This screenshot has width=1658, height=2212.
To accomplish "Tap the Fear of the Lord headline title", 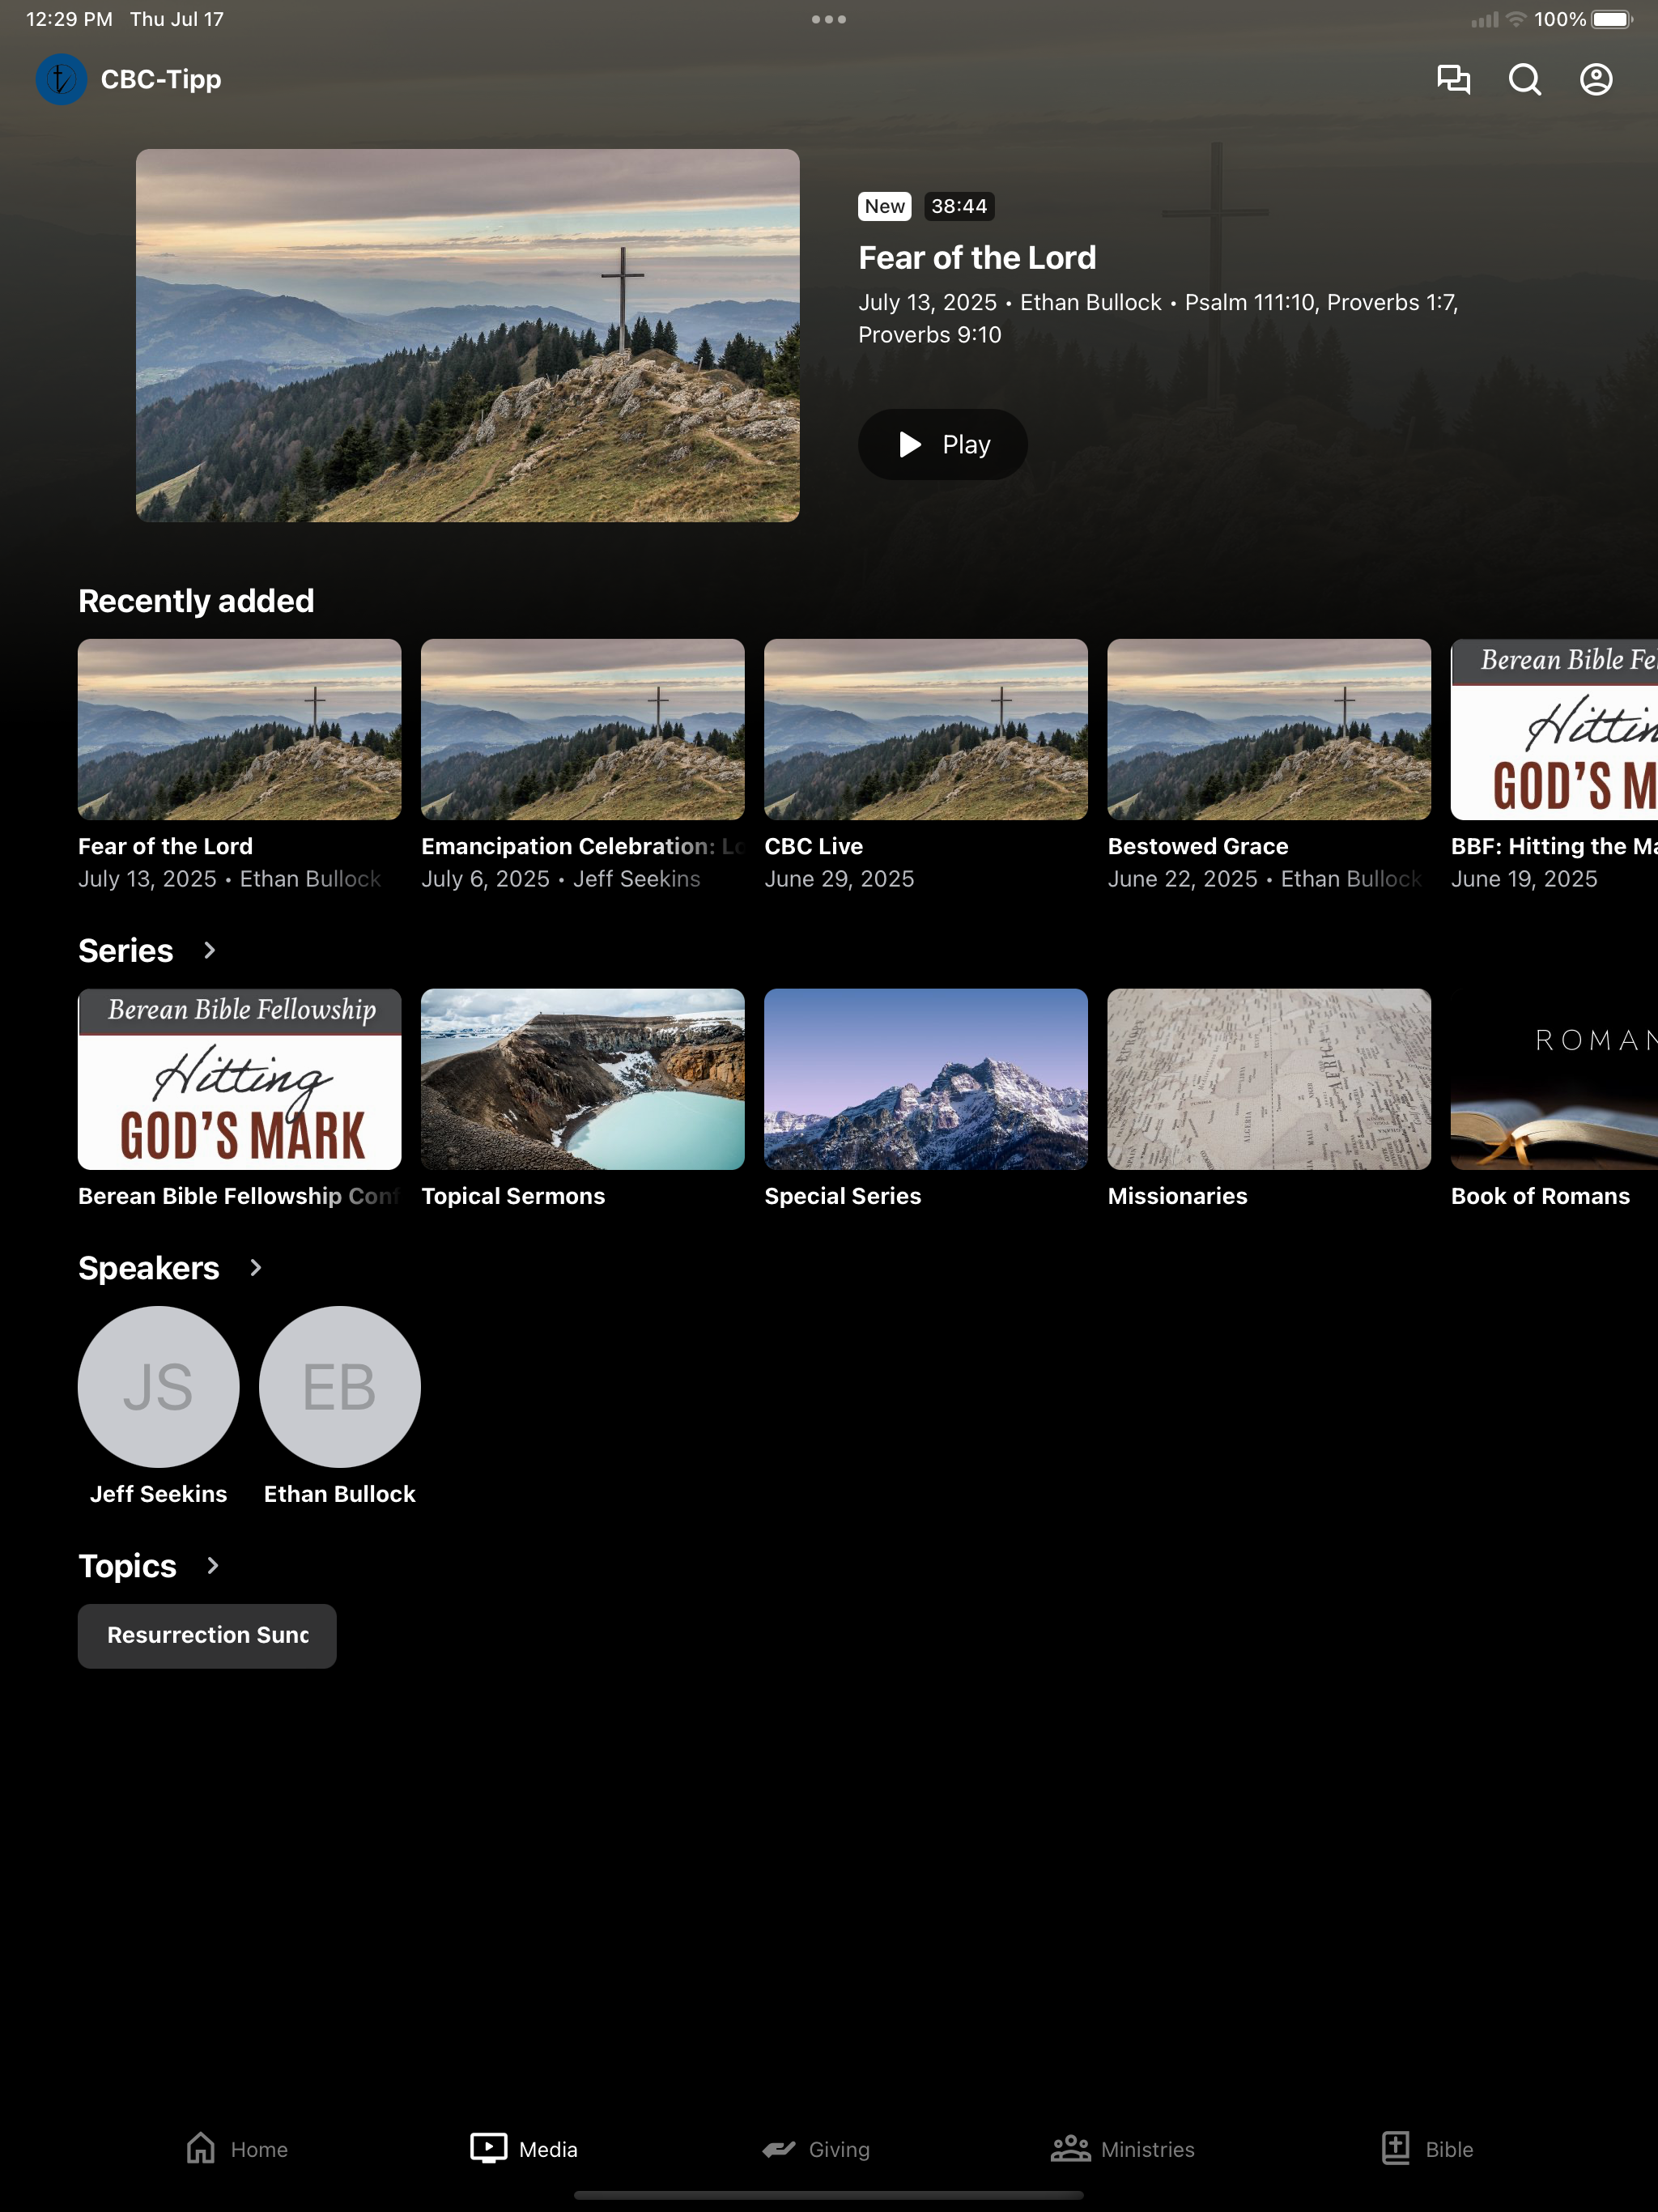I will pyautogui.click(x=977, y=258).
